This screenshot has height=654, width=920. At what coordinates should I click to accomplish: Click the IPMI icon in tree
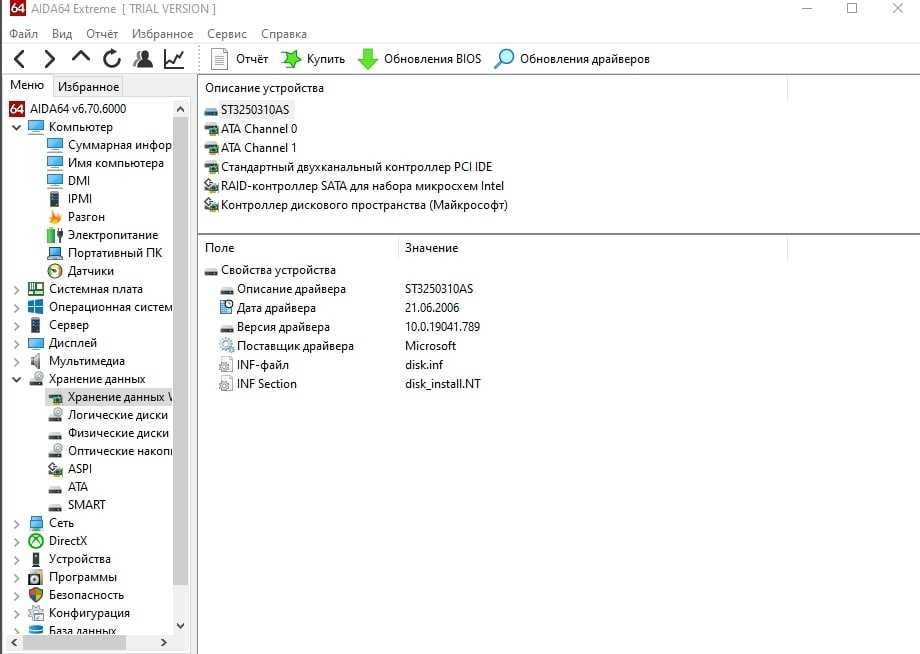coord(55,199)
